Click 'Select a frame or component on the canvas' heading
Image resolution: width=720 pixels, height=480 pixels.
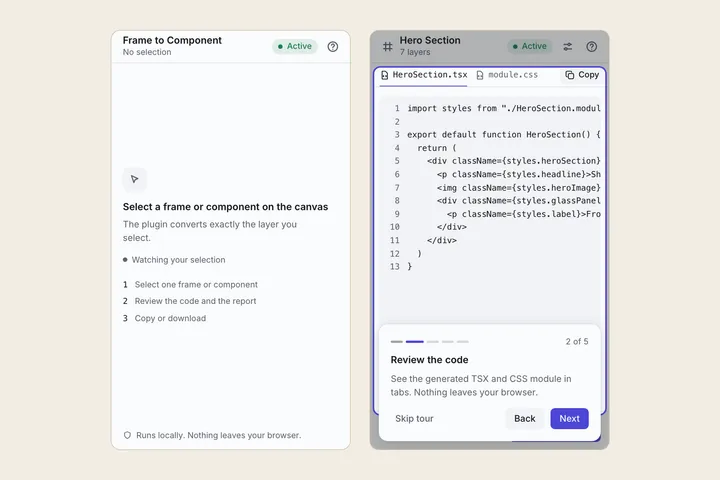(x=225, y=207)
